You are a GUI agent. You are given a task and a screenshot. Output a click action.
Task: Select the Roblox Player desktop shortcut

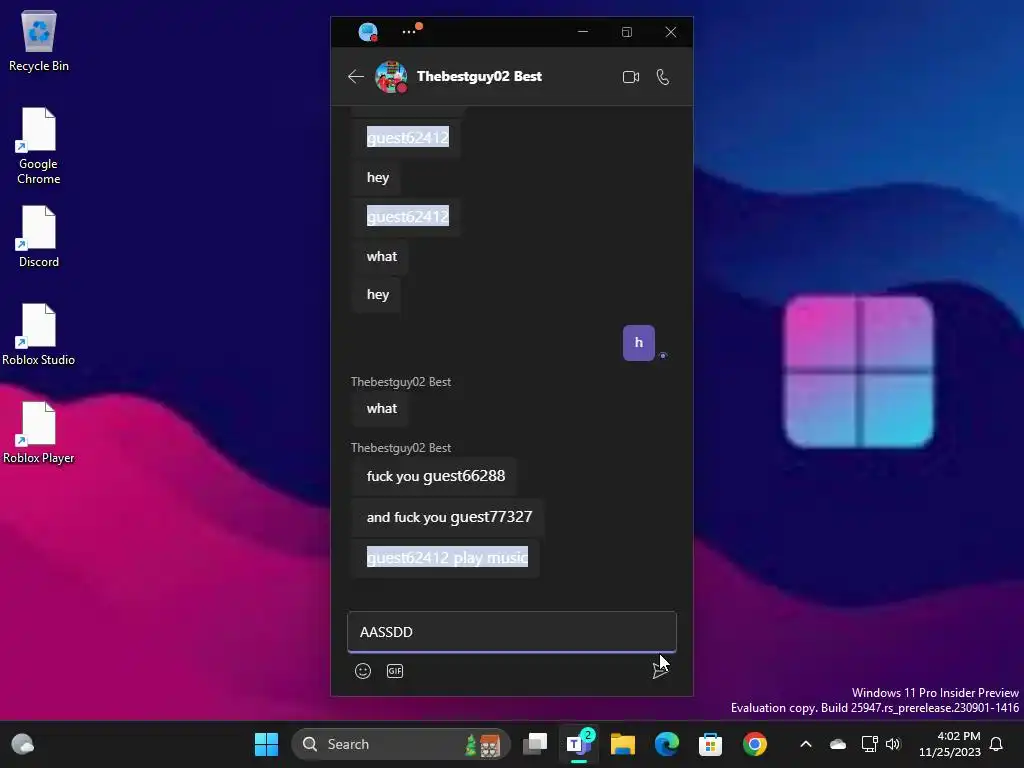(39, 432)
